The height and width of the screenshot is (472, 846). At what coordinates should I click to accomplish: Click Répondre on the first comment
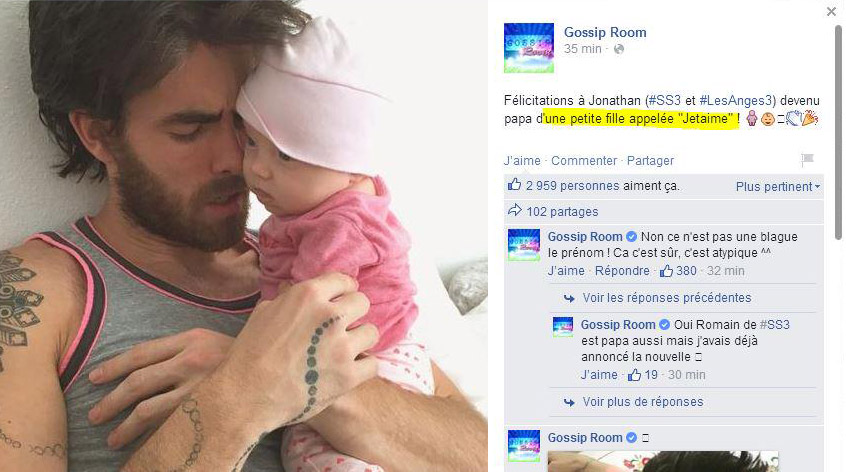pyautogui.click(x=622, y=271)
